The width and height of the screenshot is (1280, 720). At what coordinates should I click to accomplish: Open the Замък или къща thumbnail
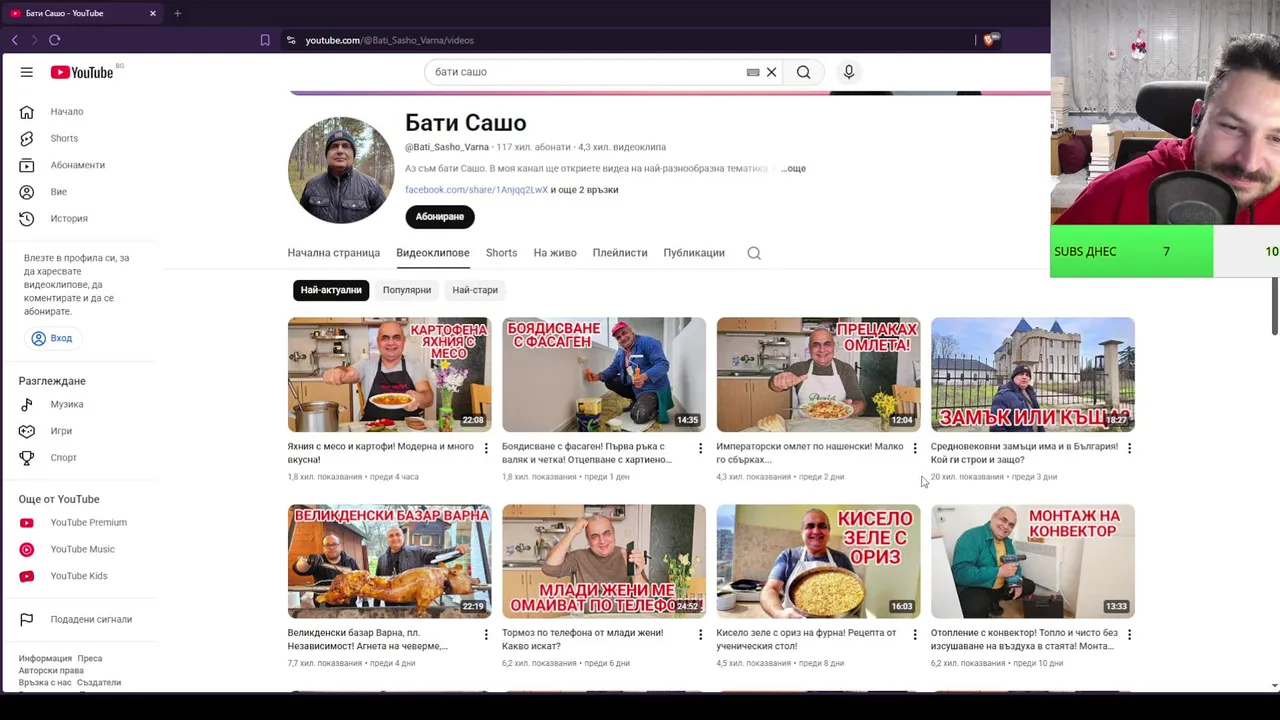(1032, 375)
